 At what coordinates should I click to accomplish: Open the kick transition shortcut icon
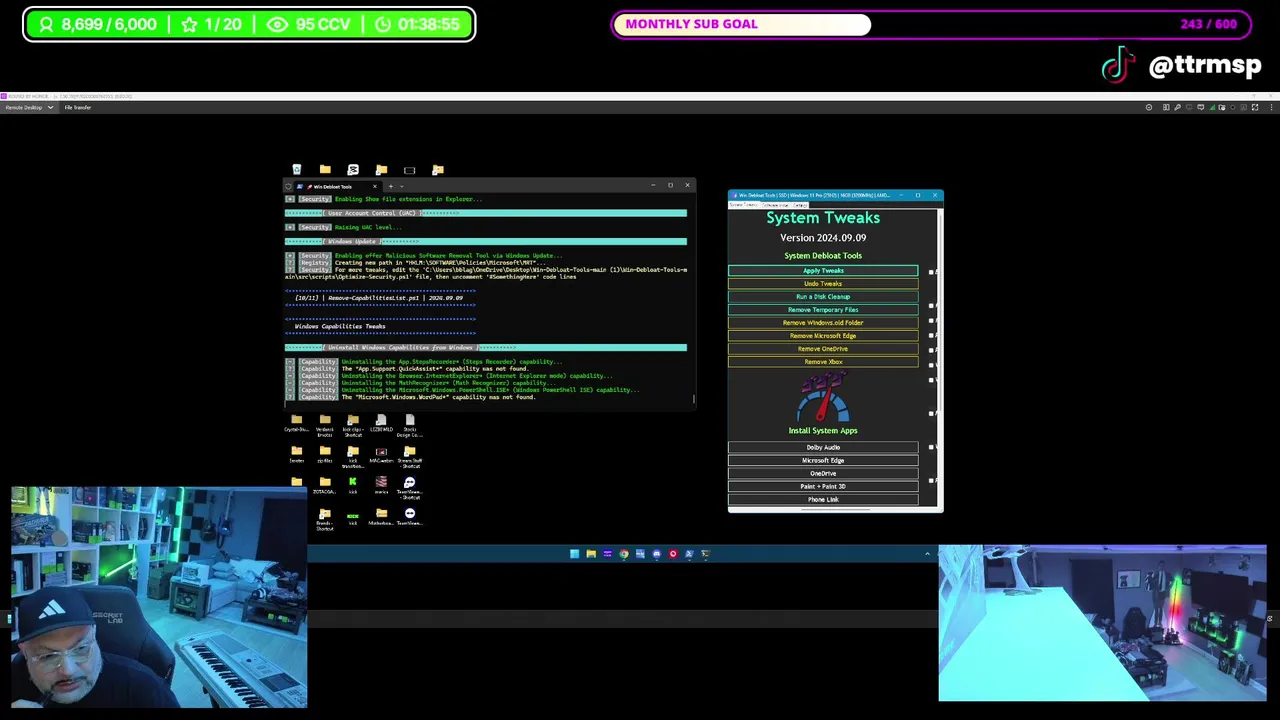pos(353,456)
